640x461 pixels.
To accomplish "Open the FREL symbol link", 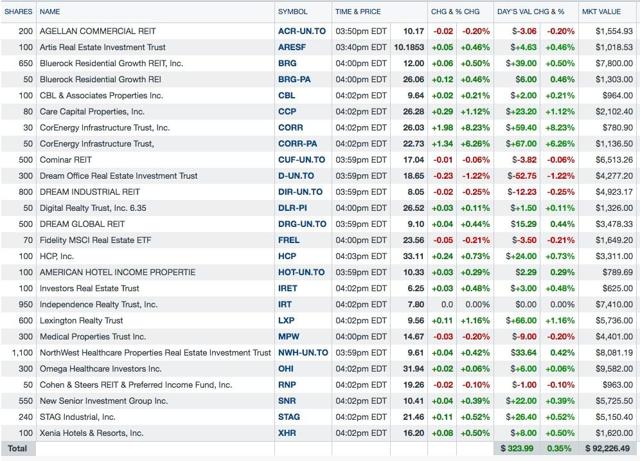I will point(289,240).
